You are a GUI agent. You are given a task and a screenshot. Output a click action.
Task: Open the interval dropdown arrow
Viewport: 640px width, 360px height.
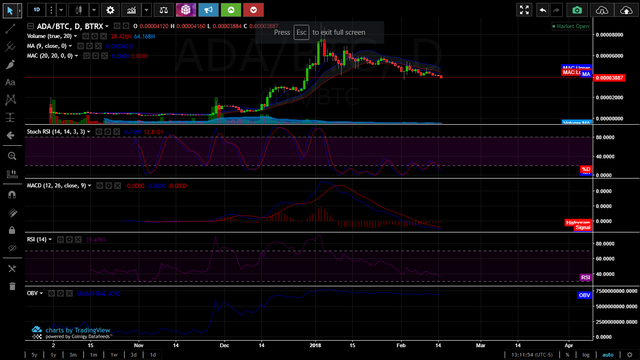[61, 10]
